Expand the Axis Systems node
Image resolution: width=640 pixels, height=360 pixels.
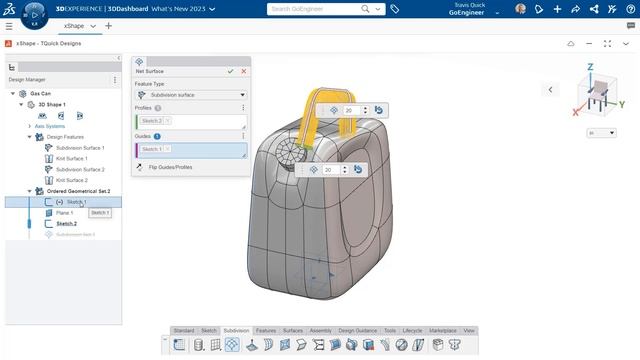click(x=29, y=126)
